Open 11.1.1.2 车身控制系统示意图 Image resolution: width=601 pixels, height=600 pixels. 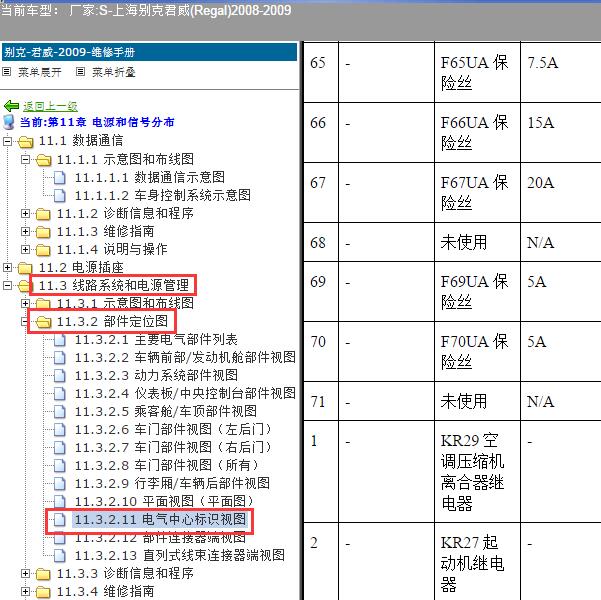point(163,196)
